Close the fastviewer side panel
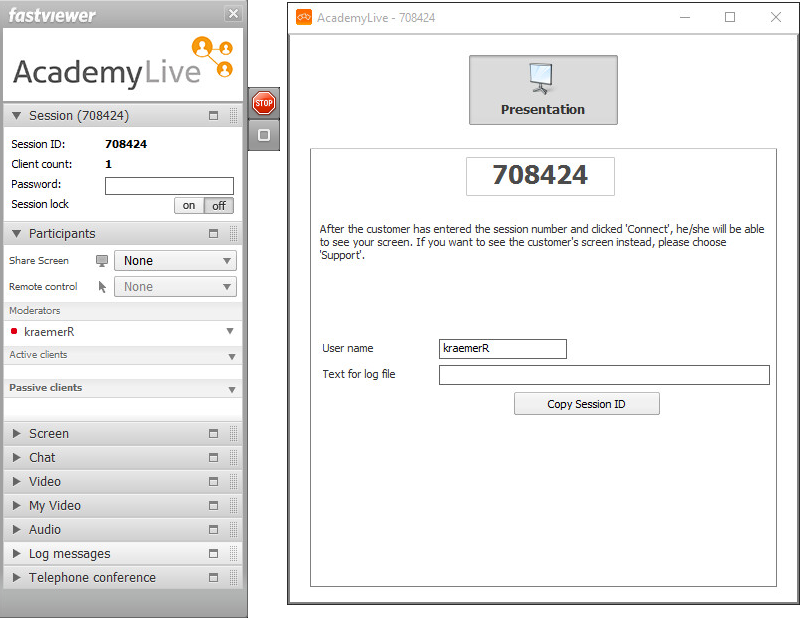 pyautogui.click(x=233, y=13)
